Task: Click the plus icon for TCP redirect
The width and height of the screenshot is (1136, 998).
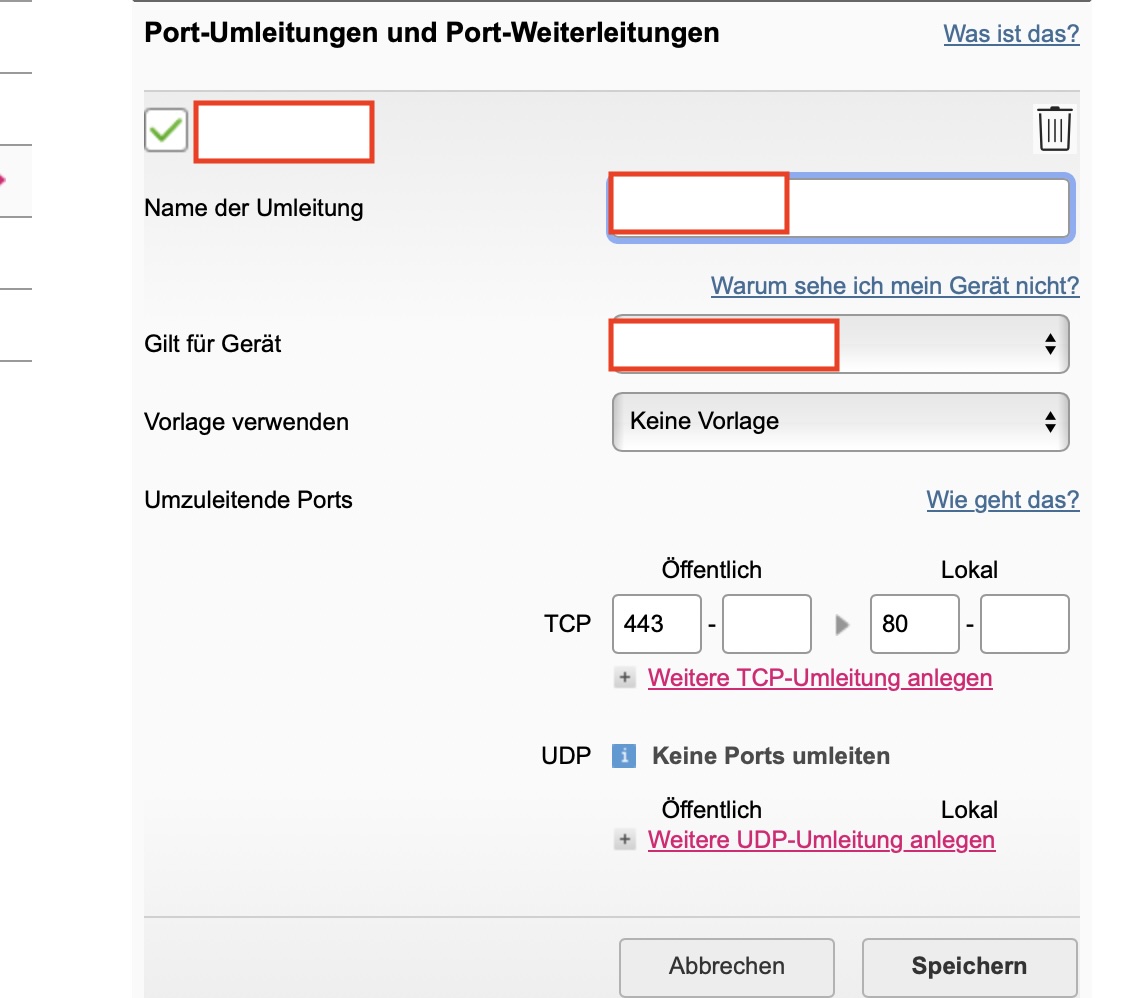Action: coord(625,678)
